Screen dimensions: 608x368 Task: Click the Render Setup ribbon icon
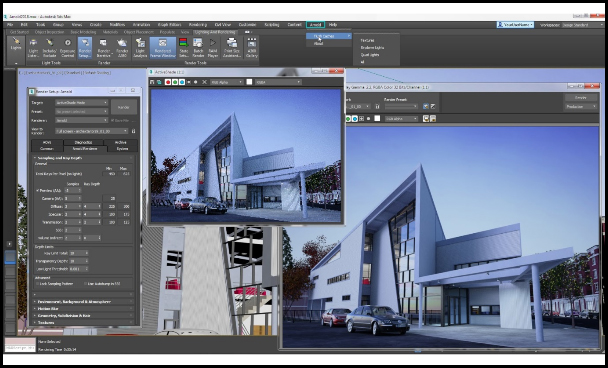tap(85, 48)
